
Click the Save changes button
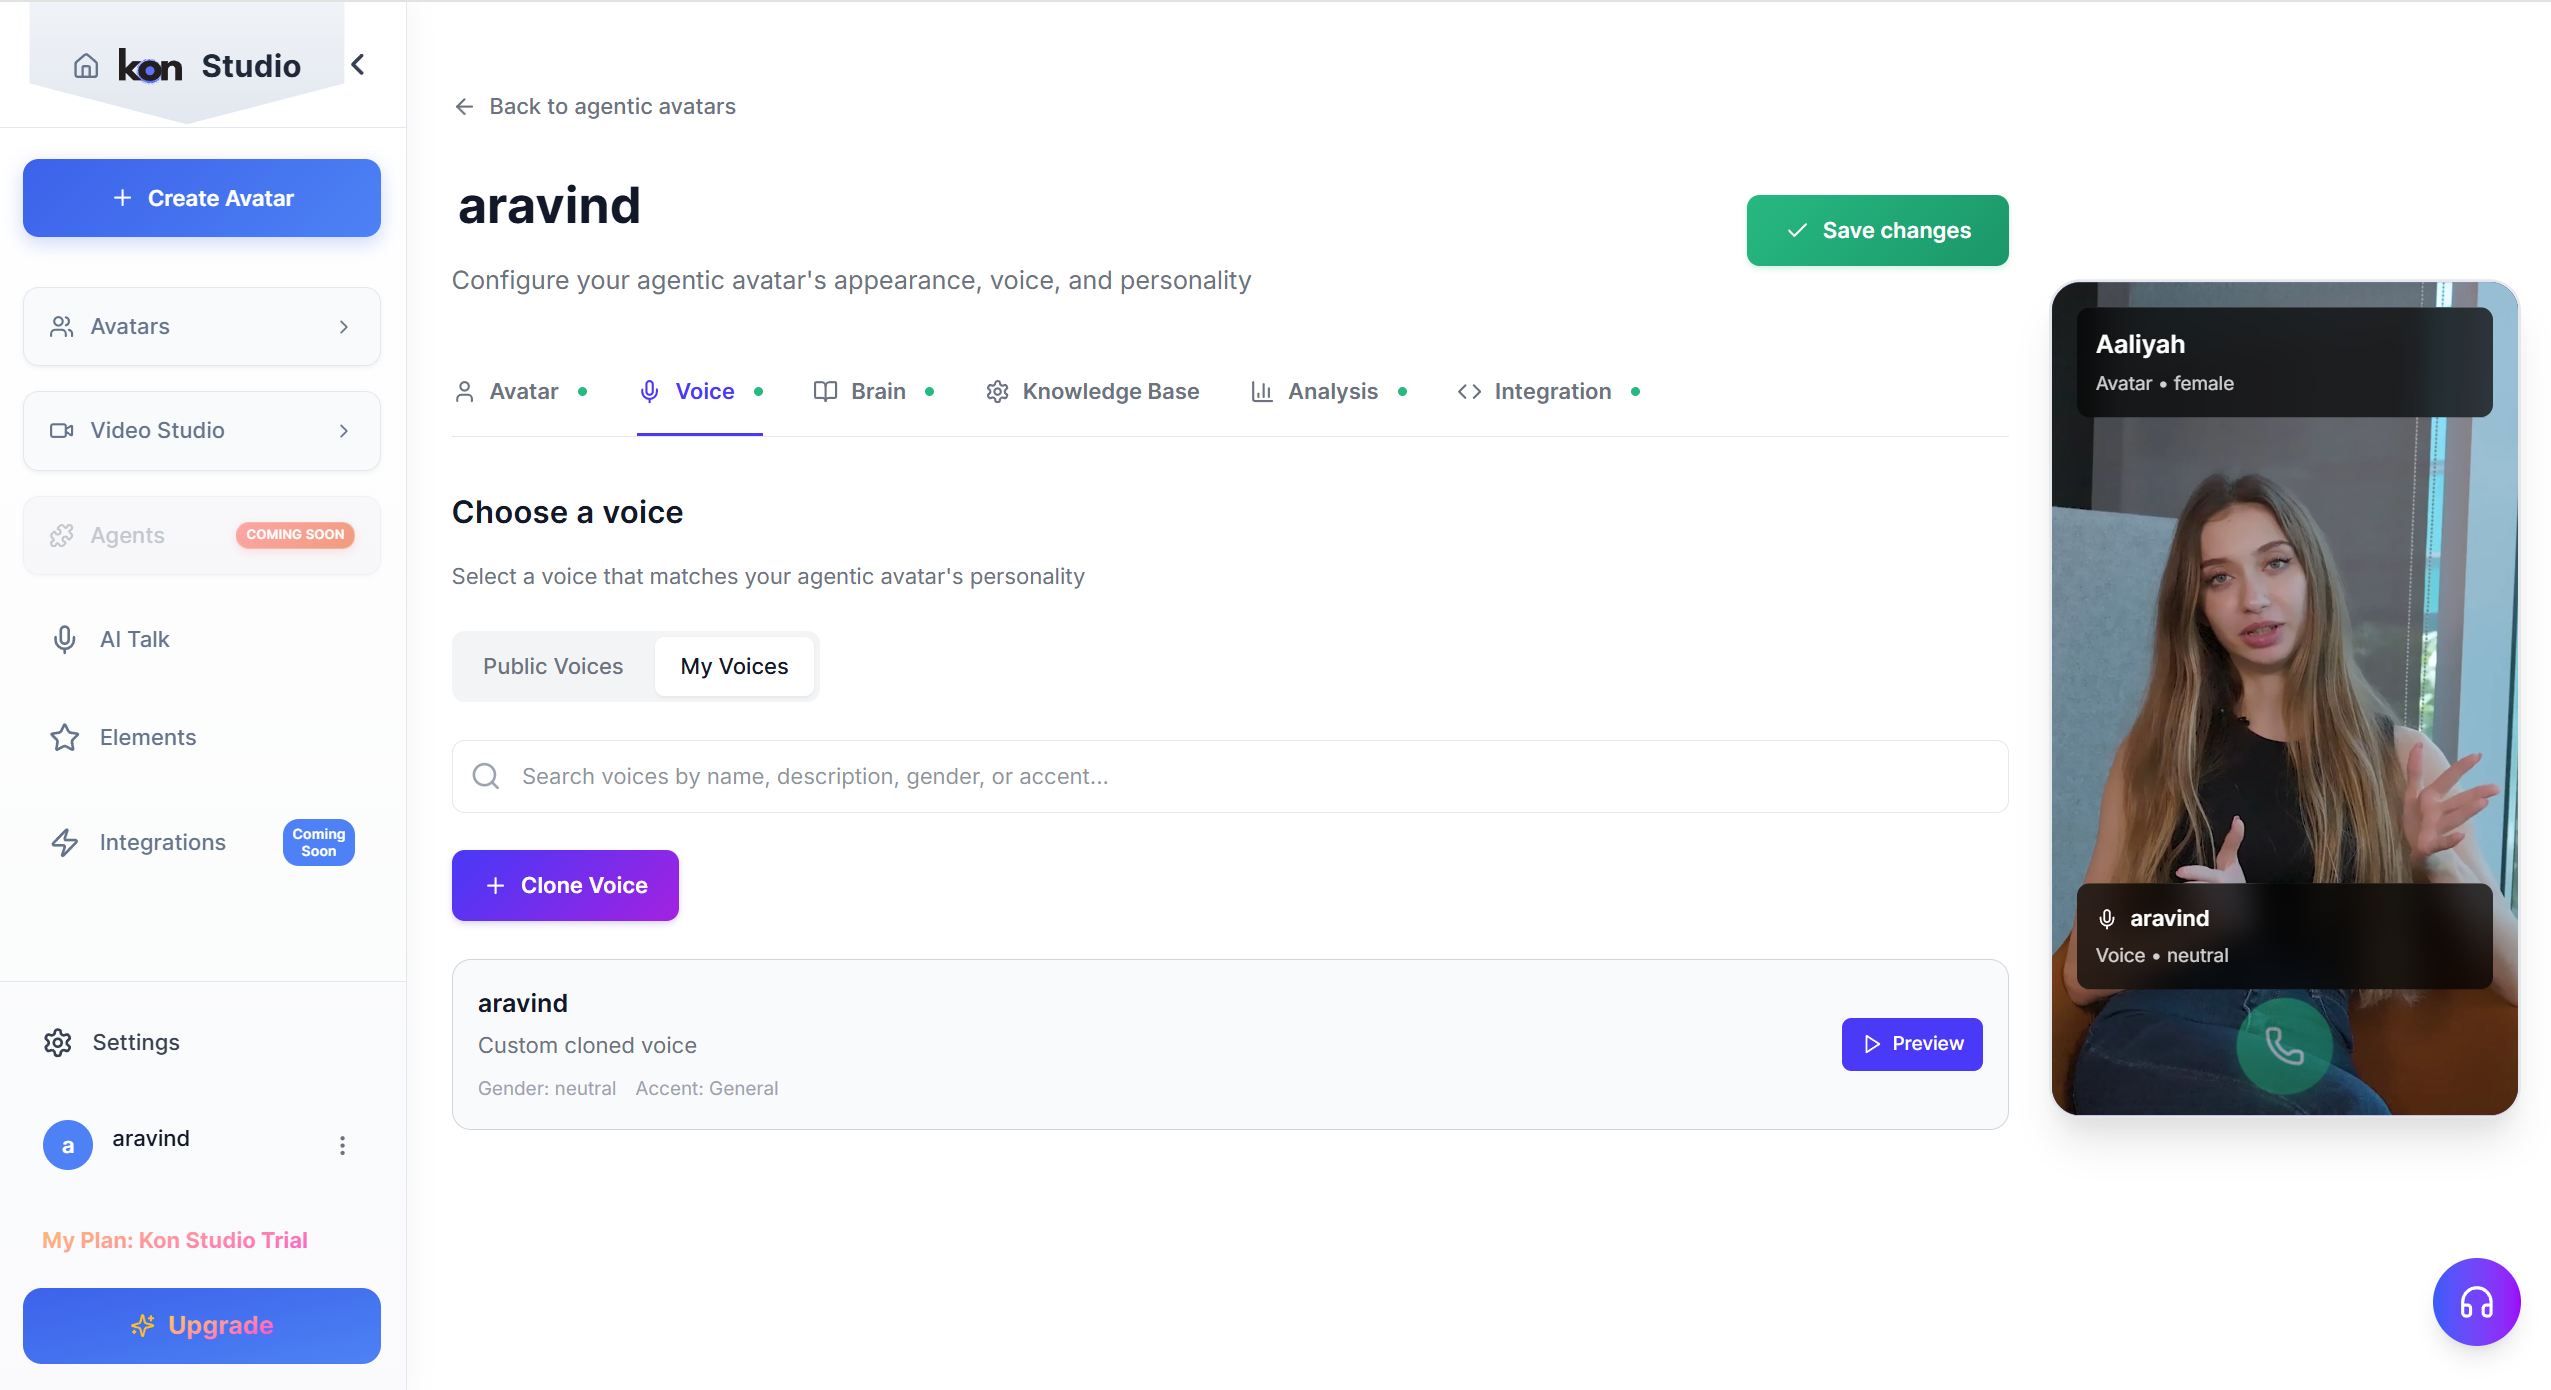(x=1876, y=230)
